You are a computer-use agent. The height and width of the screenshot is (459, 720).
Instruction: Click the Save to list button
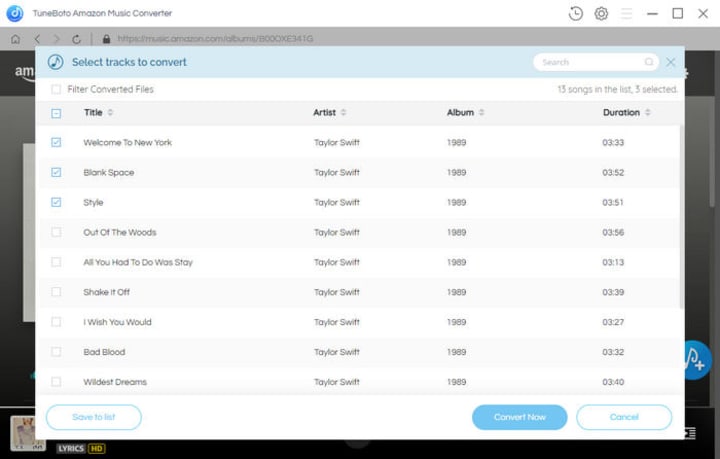click(94, 417)
